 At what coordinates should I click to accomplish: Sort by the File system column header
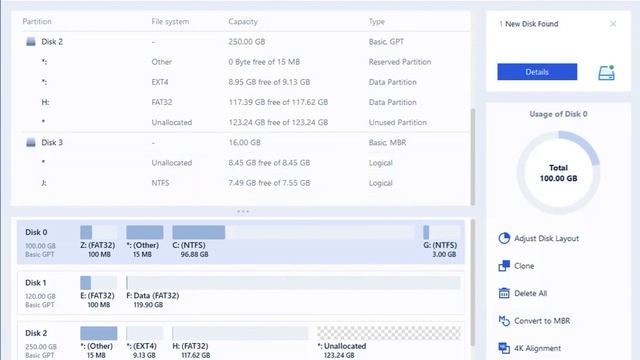(x=170, y=22)
